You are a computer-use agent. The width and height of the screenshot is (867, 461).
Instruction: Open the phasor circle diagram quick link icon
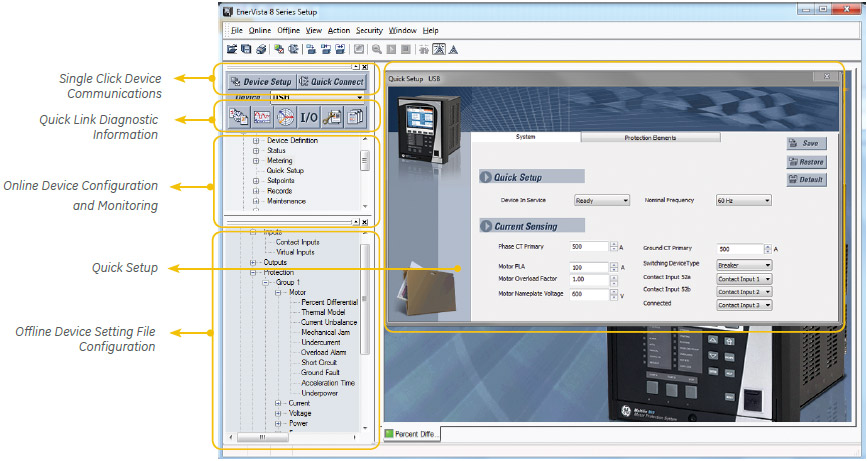pyautogui.click(x=285, y=117)
